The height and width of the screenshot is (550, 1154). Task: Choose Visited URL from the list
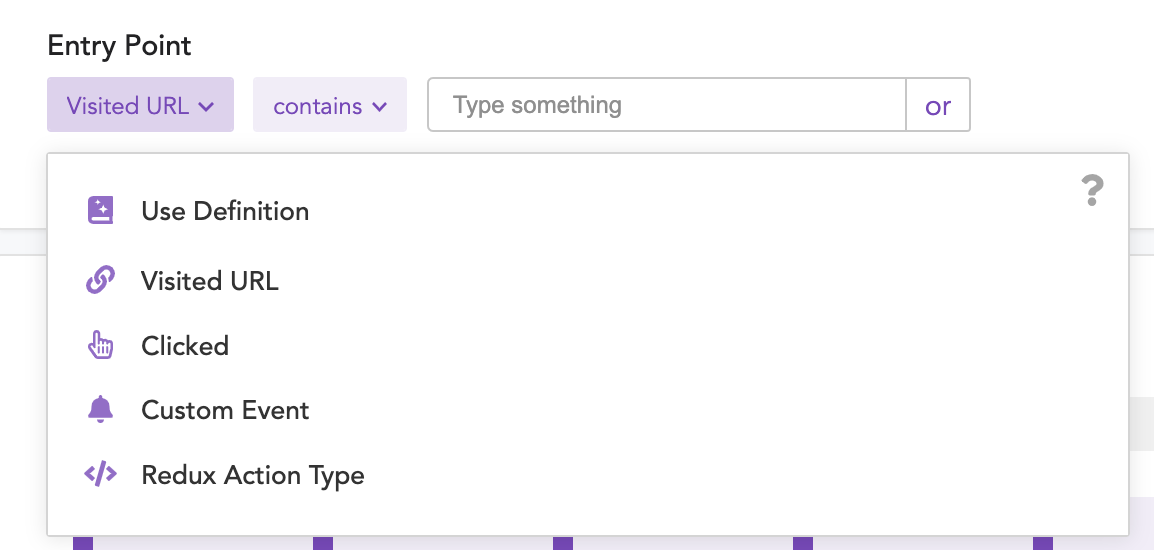click(210, 281)
